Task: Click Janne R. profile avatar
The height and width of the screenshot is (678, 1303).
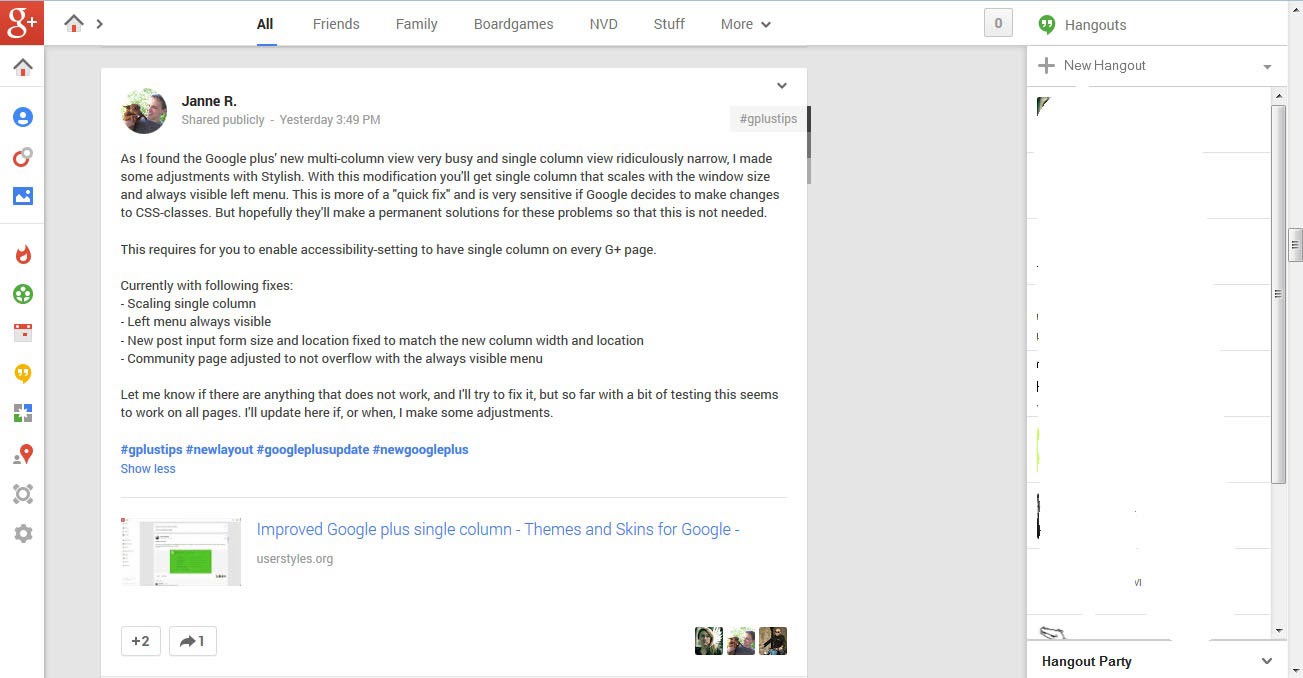Action: 144,110
